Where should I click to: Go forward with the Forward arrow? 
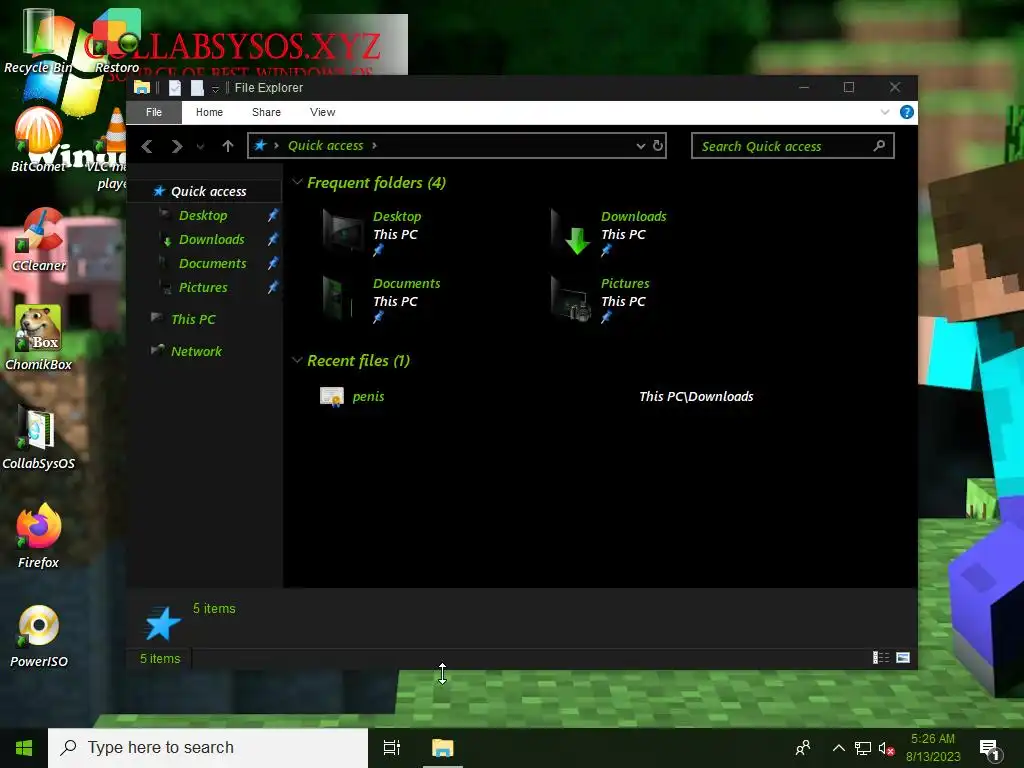pyautogui.click(x=176, y=146)
